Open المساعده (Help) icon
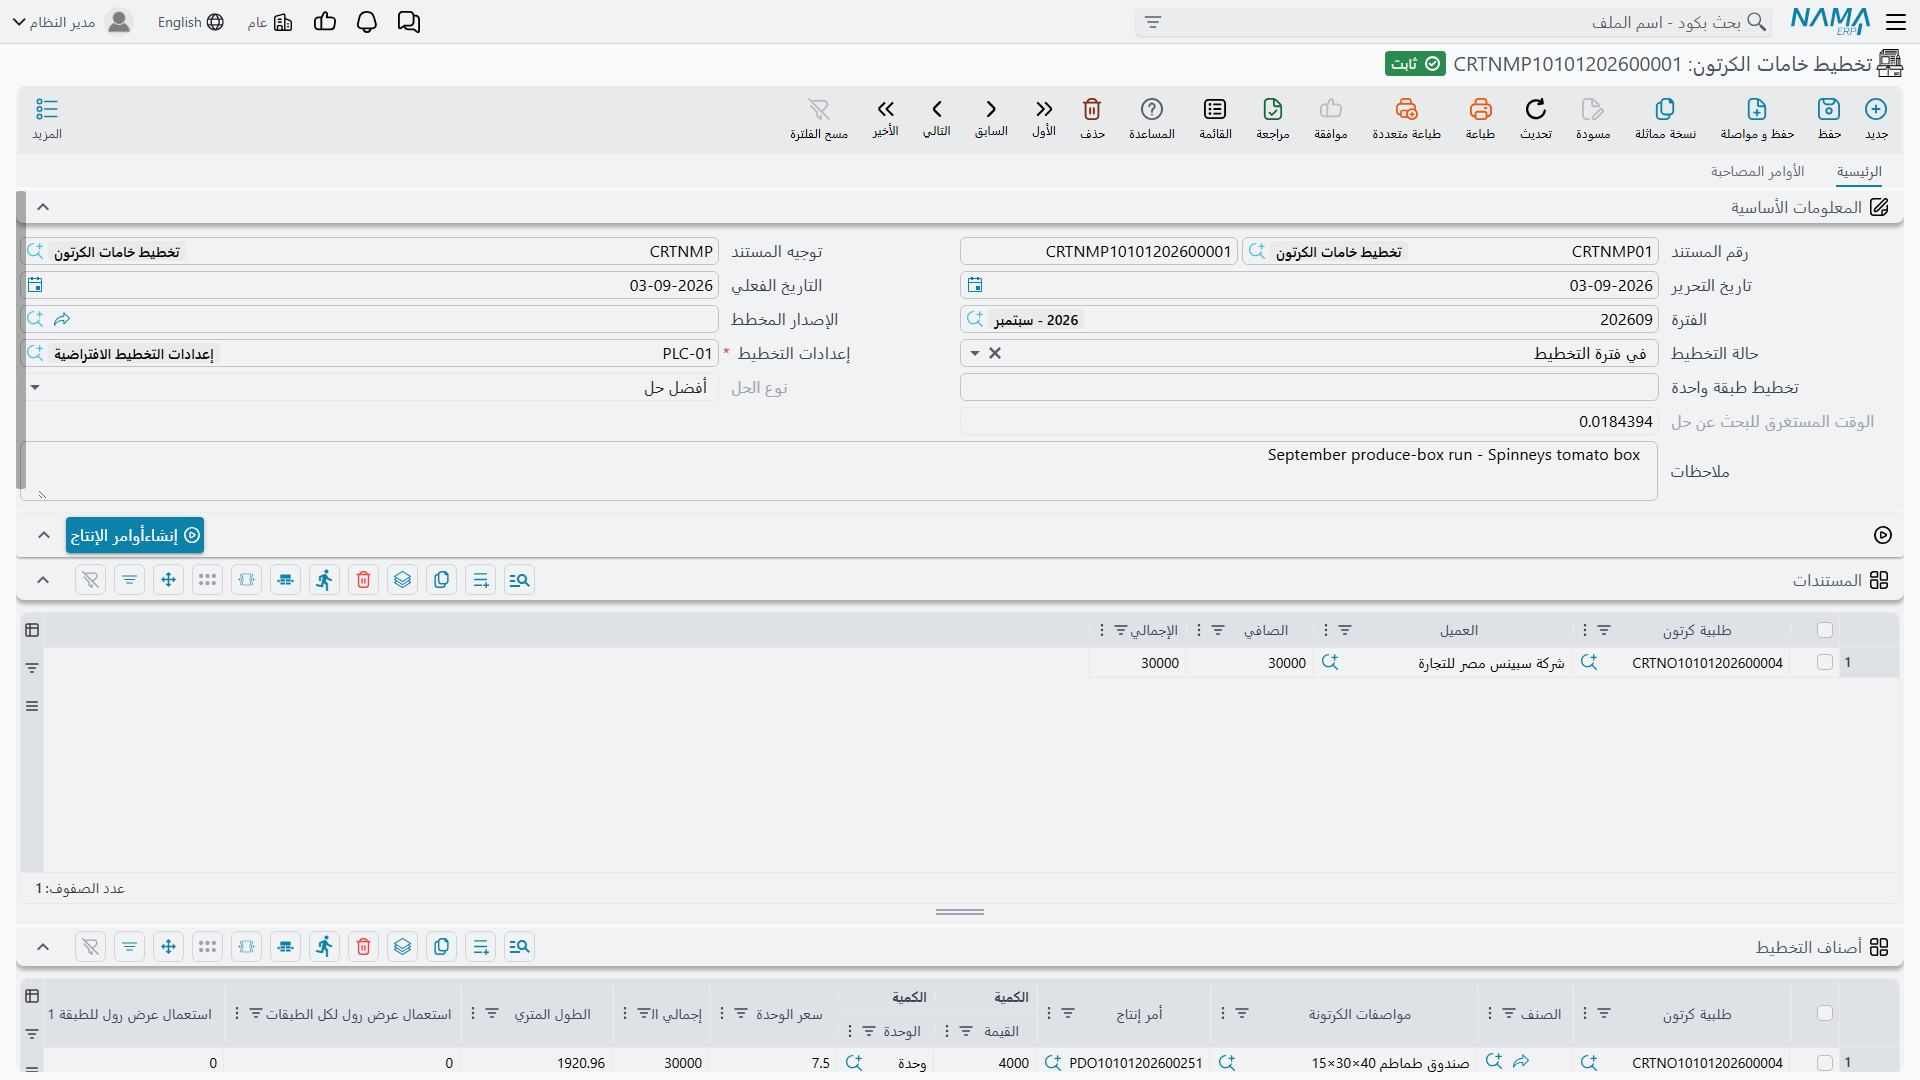Screen dimensions: 1920x1080 coord(1152,109)
